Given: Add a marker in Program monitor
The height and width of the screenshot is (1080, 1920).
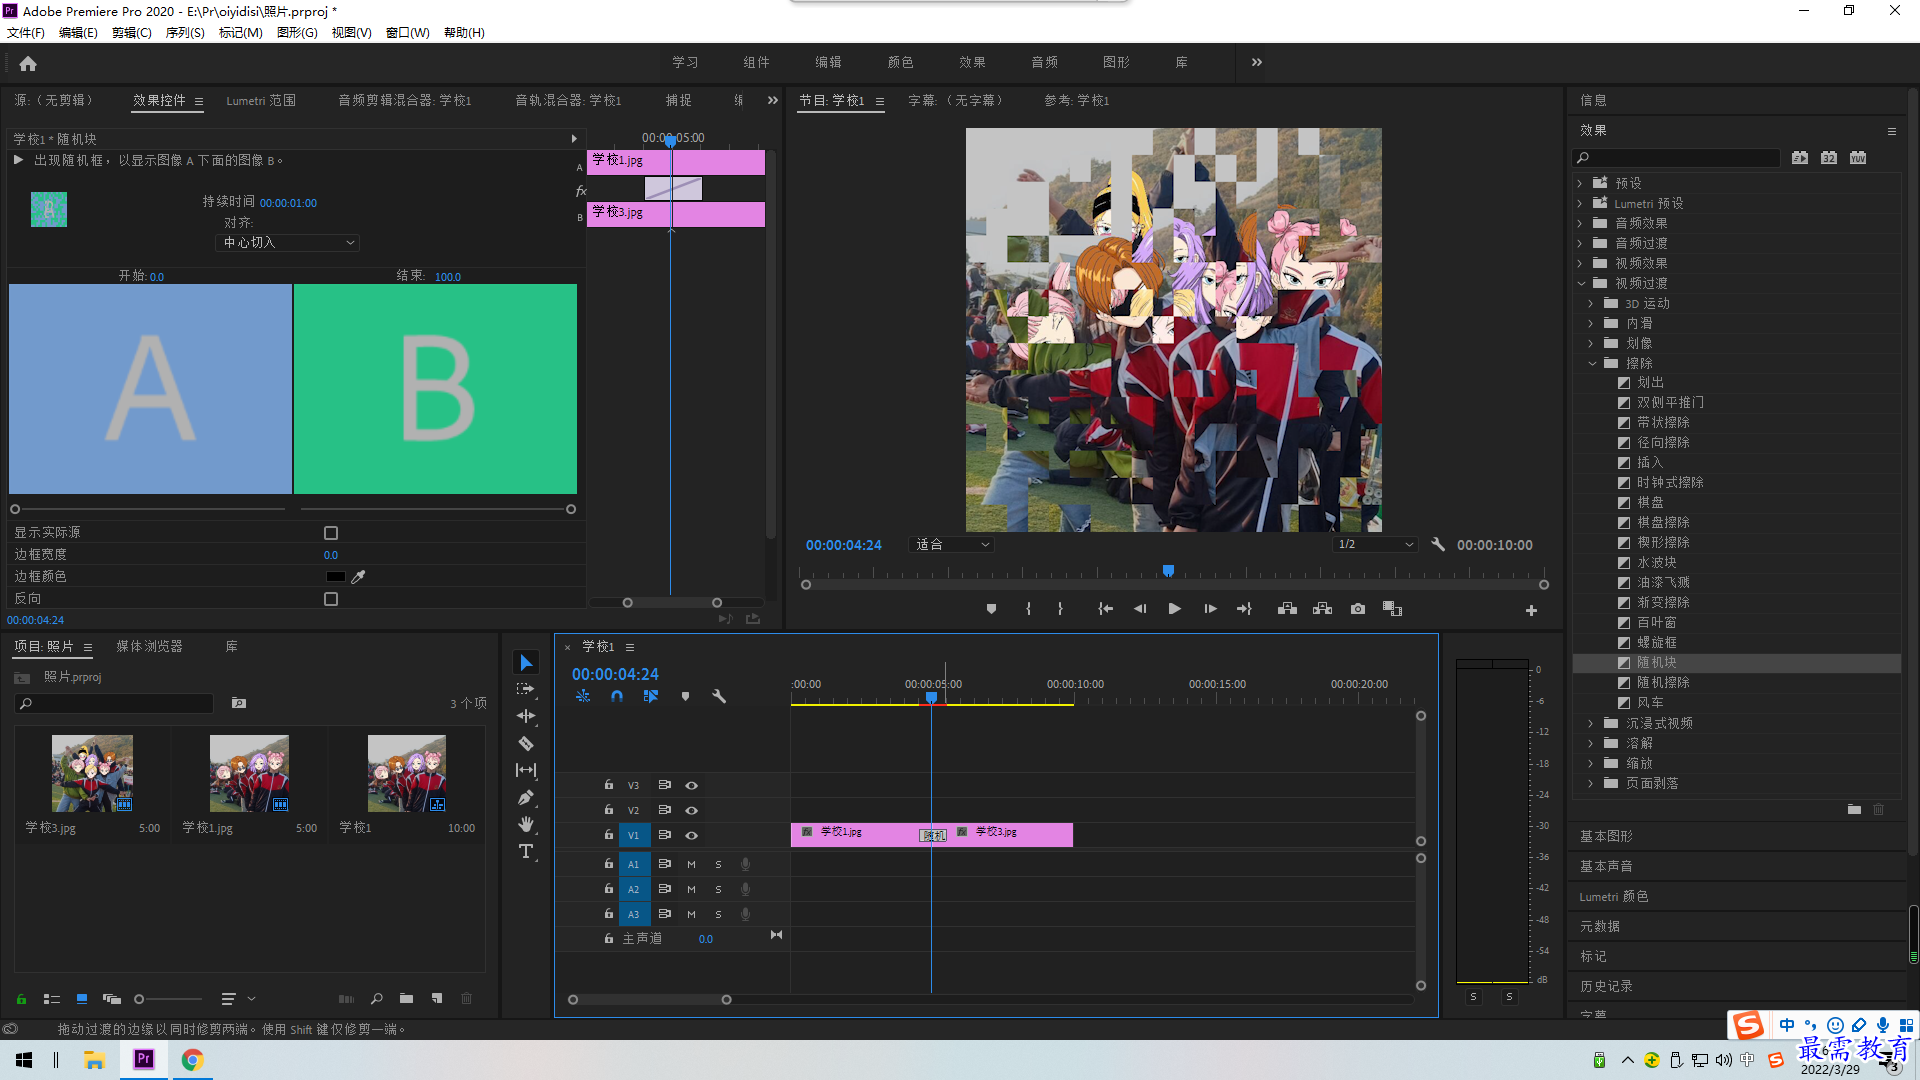Looking at the screenshot, I should [x=991, y=609].
